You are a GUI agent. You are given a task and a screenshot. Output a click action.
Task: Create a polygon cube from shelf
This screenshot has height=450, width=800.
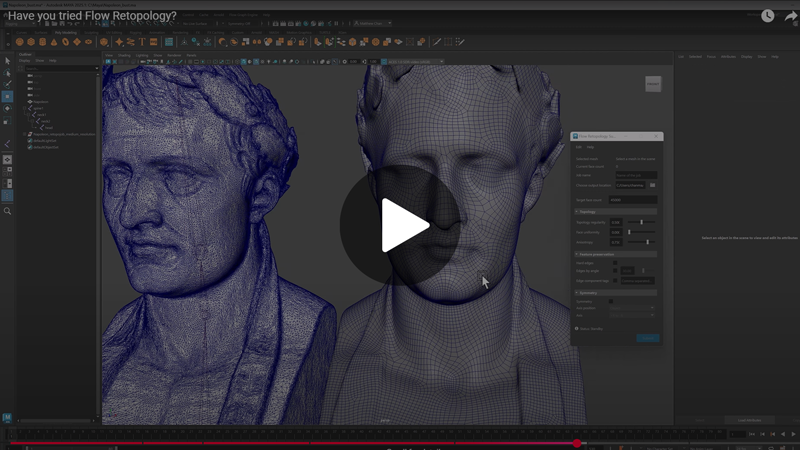(31, 42)
